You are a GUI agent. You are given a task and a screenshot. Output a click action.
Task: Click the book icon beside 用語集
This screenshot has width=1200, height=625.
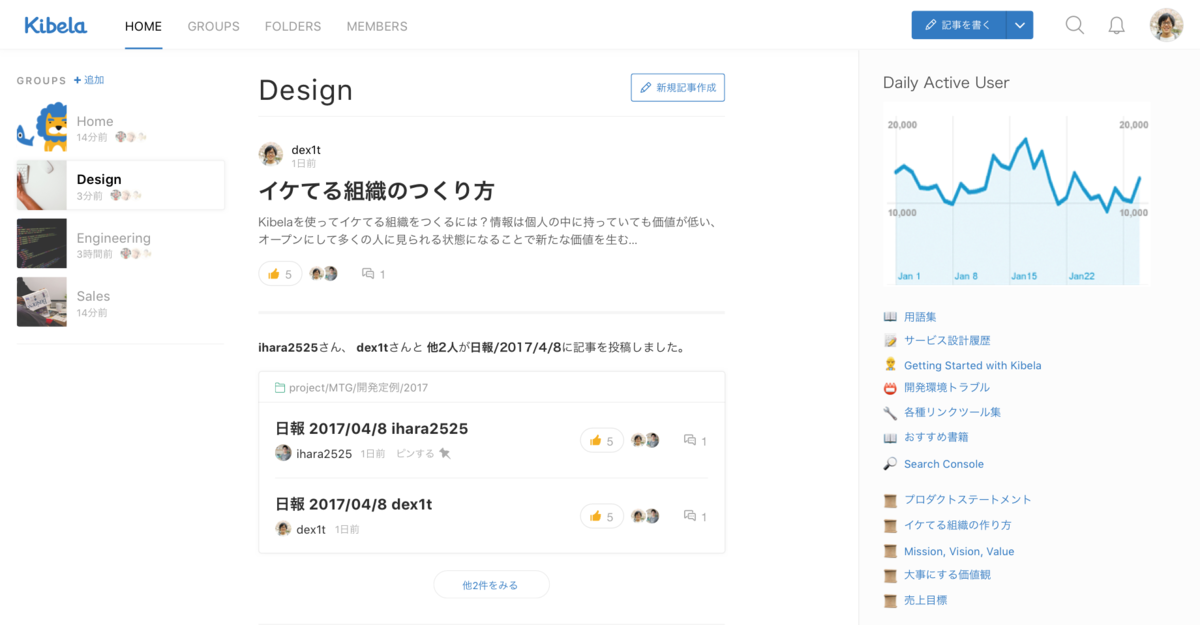(x=890, y=317)
